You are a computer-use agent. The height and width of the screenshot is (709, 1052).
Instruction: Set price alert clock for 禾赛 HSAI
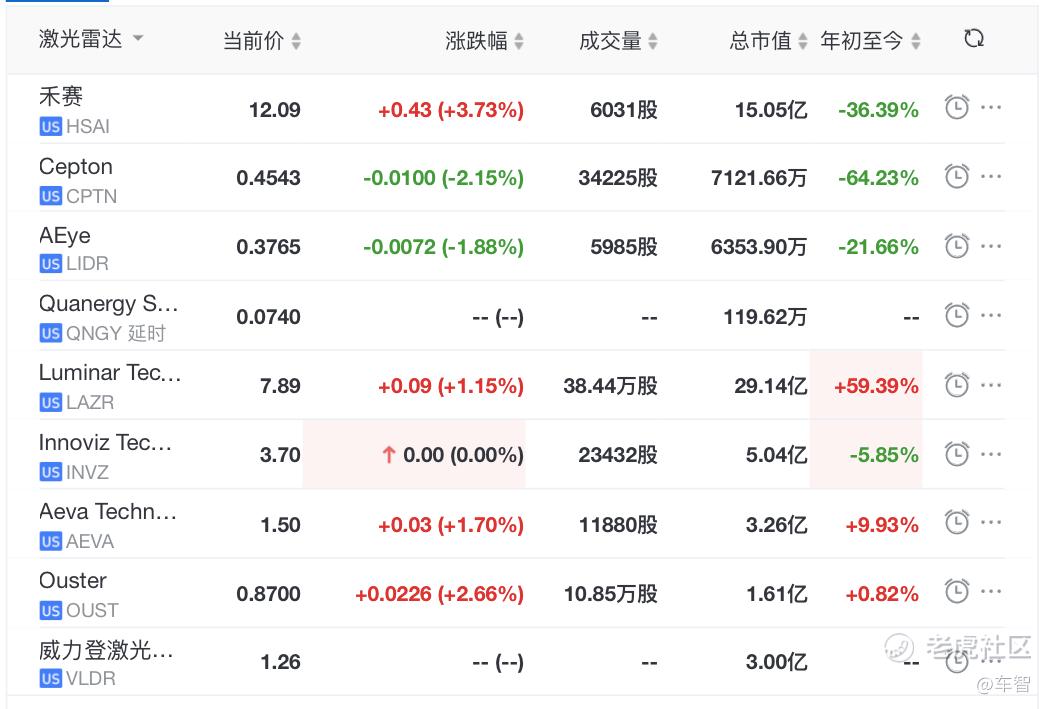(957, 108)
